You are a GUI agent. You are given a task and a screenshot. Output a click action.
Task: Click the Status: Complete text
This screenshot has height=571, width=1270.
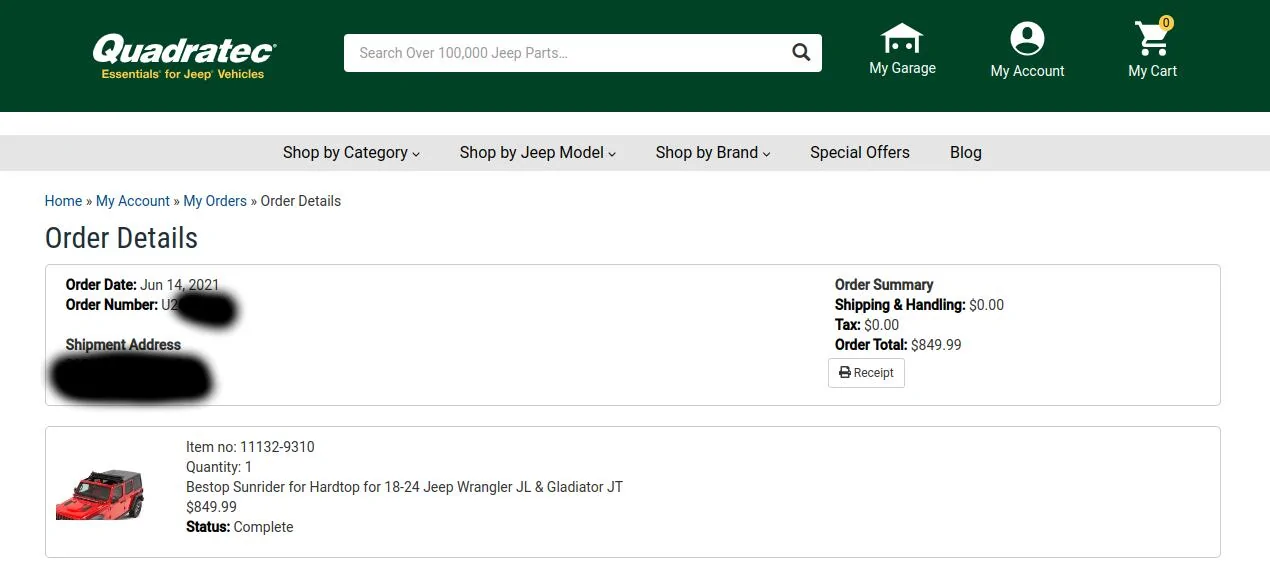(240, 527)
